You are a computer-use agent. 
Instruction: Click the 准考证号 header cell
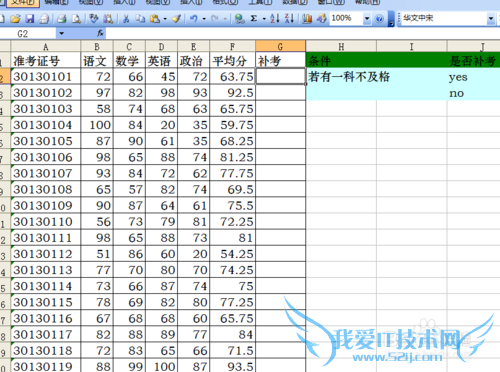46,60
